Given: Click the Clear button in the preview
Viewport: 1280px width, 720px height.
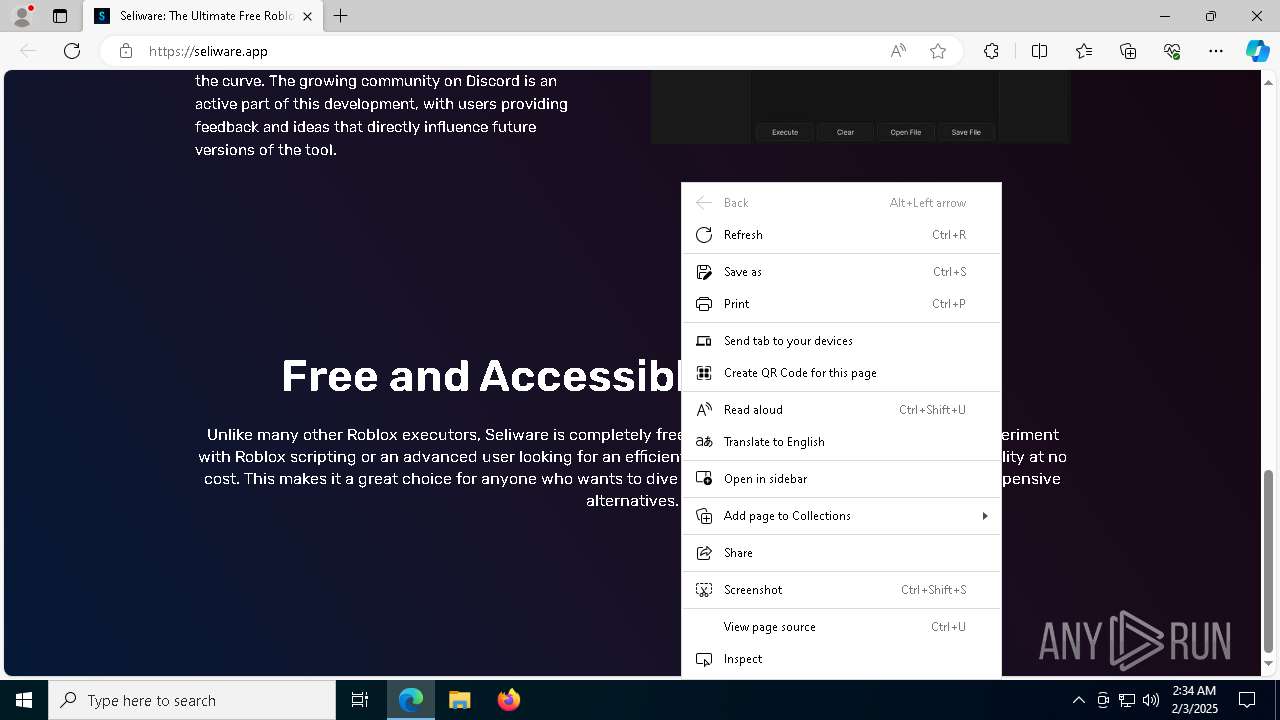Looking at the screenshot, I should point(845,132).
